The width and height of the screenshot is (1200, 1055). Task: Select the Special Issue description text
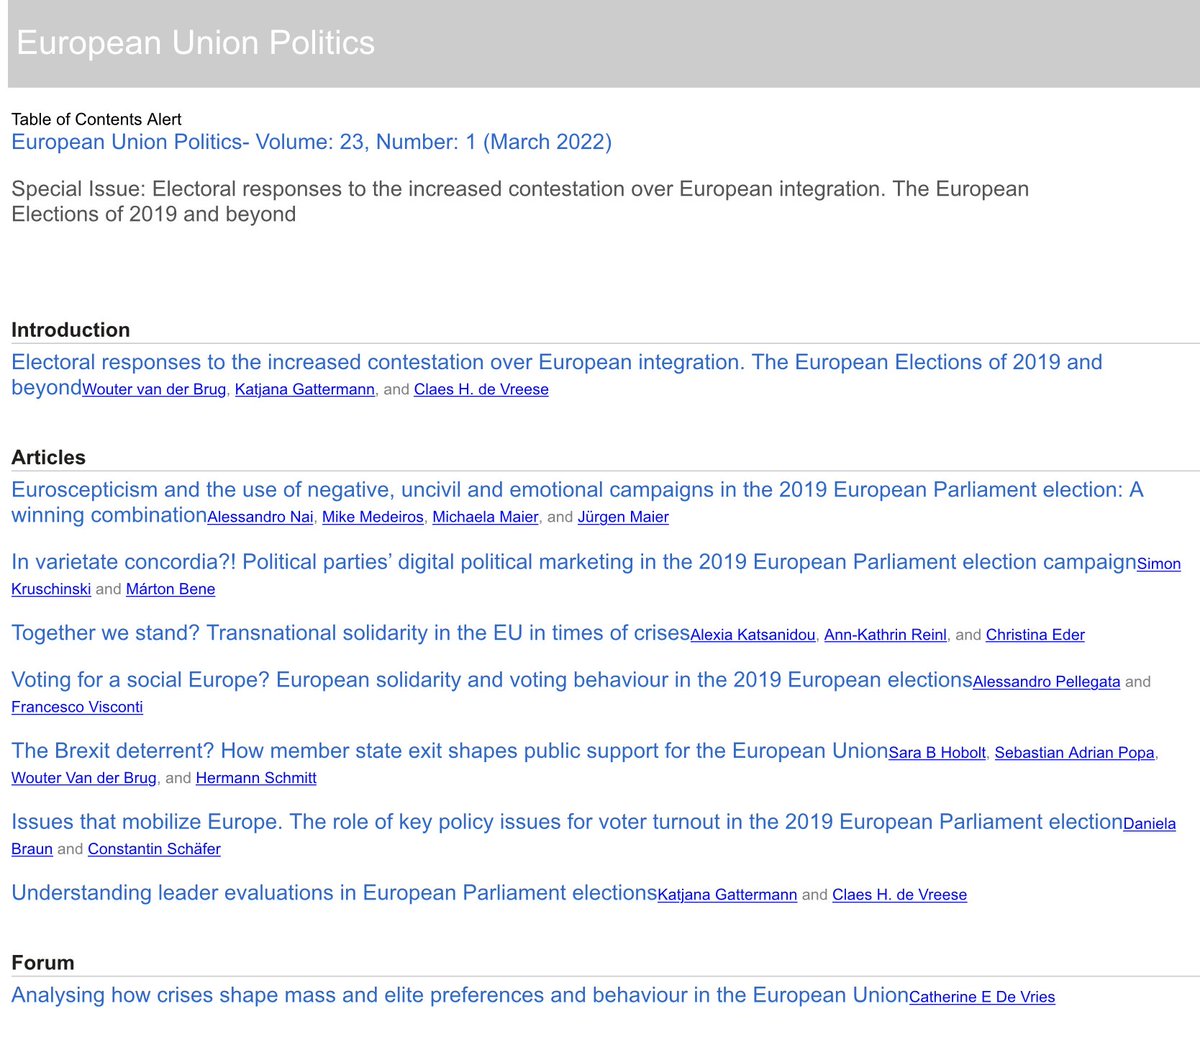point(520,202)
